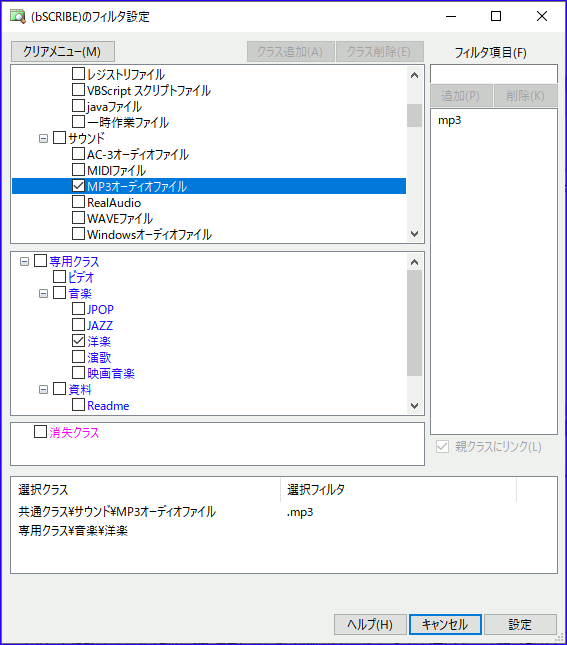The image size is (567, 645).
Task: Select the JPOP tree item label
Action: click(x=100, y=309)
